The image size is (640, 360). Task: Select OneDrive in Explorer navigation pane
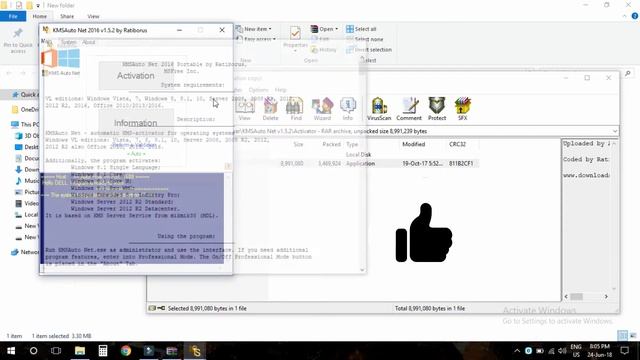(x=24, y=109)
